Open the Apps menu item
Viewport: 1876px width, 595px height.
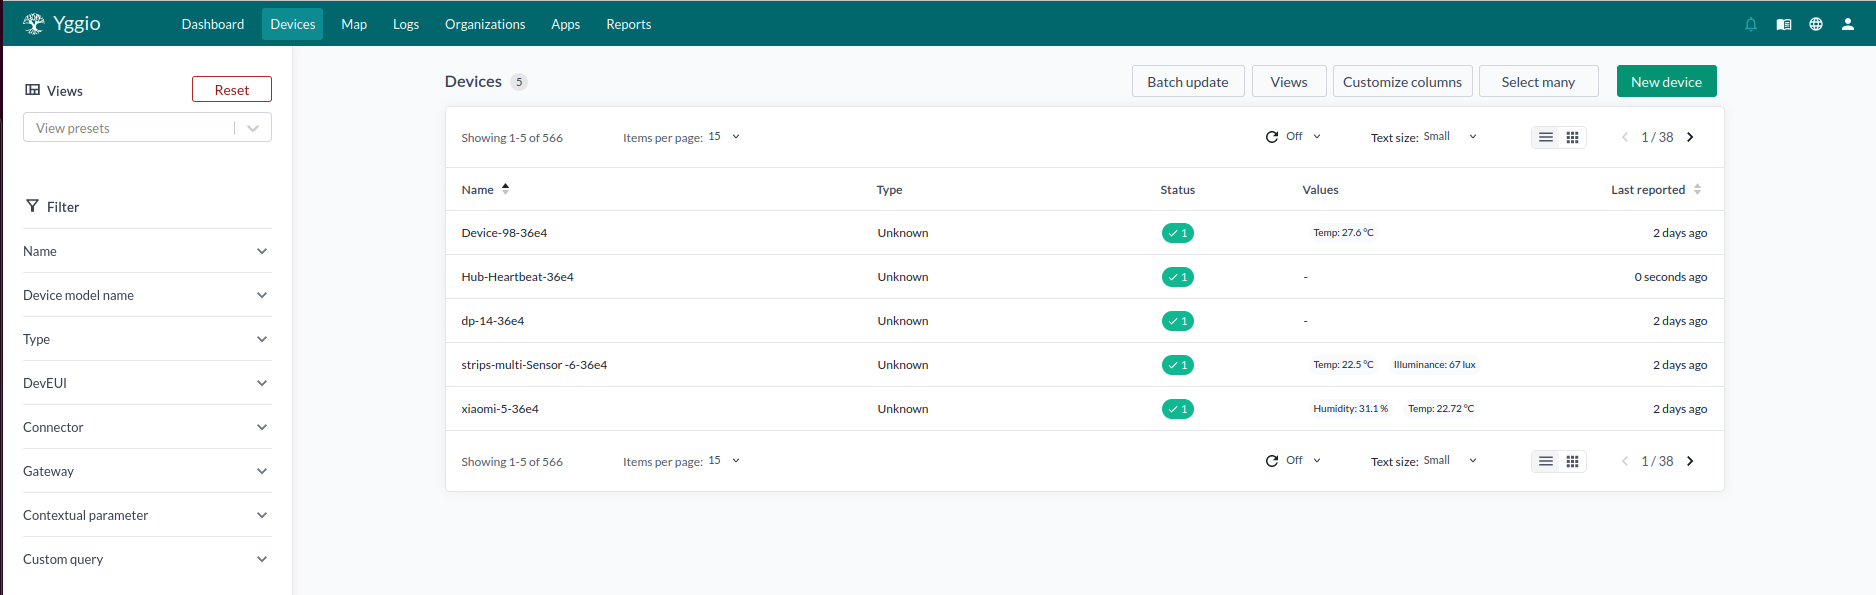click(566, 24)
